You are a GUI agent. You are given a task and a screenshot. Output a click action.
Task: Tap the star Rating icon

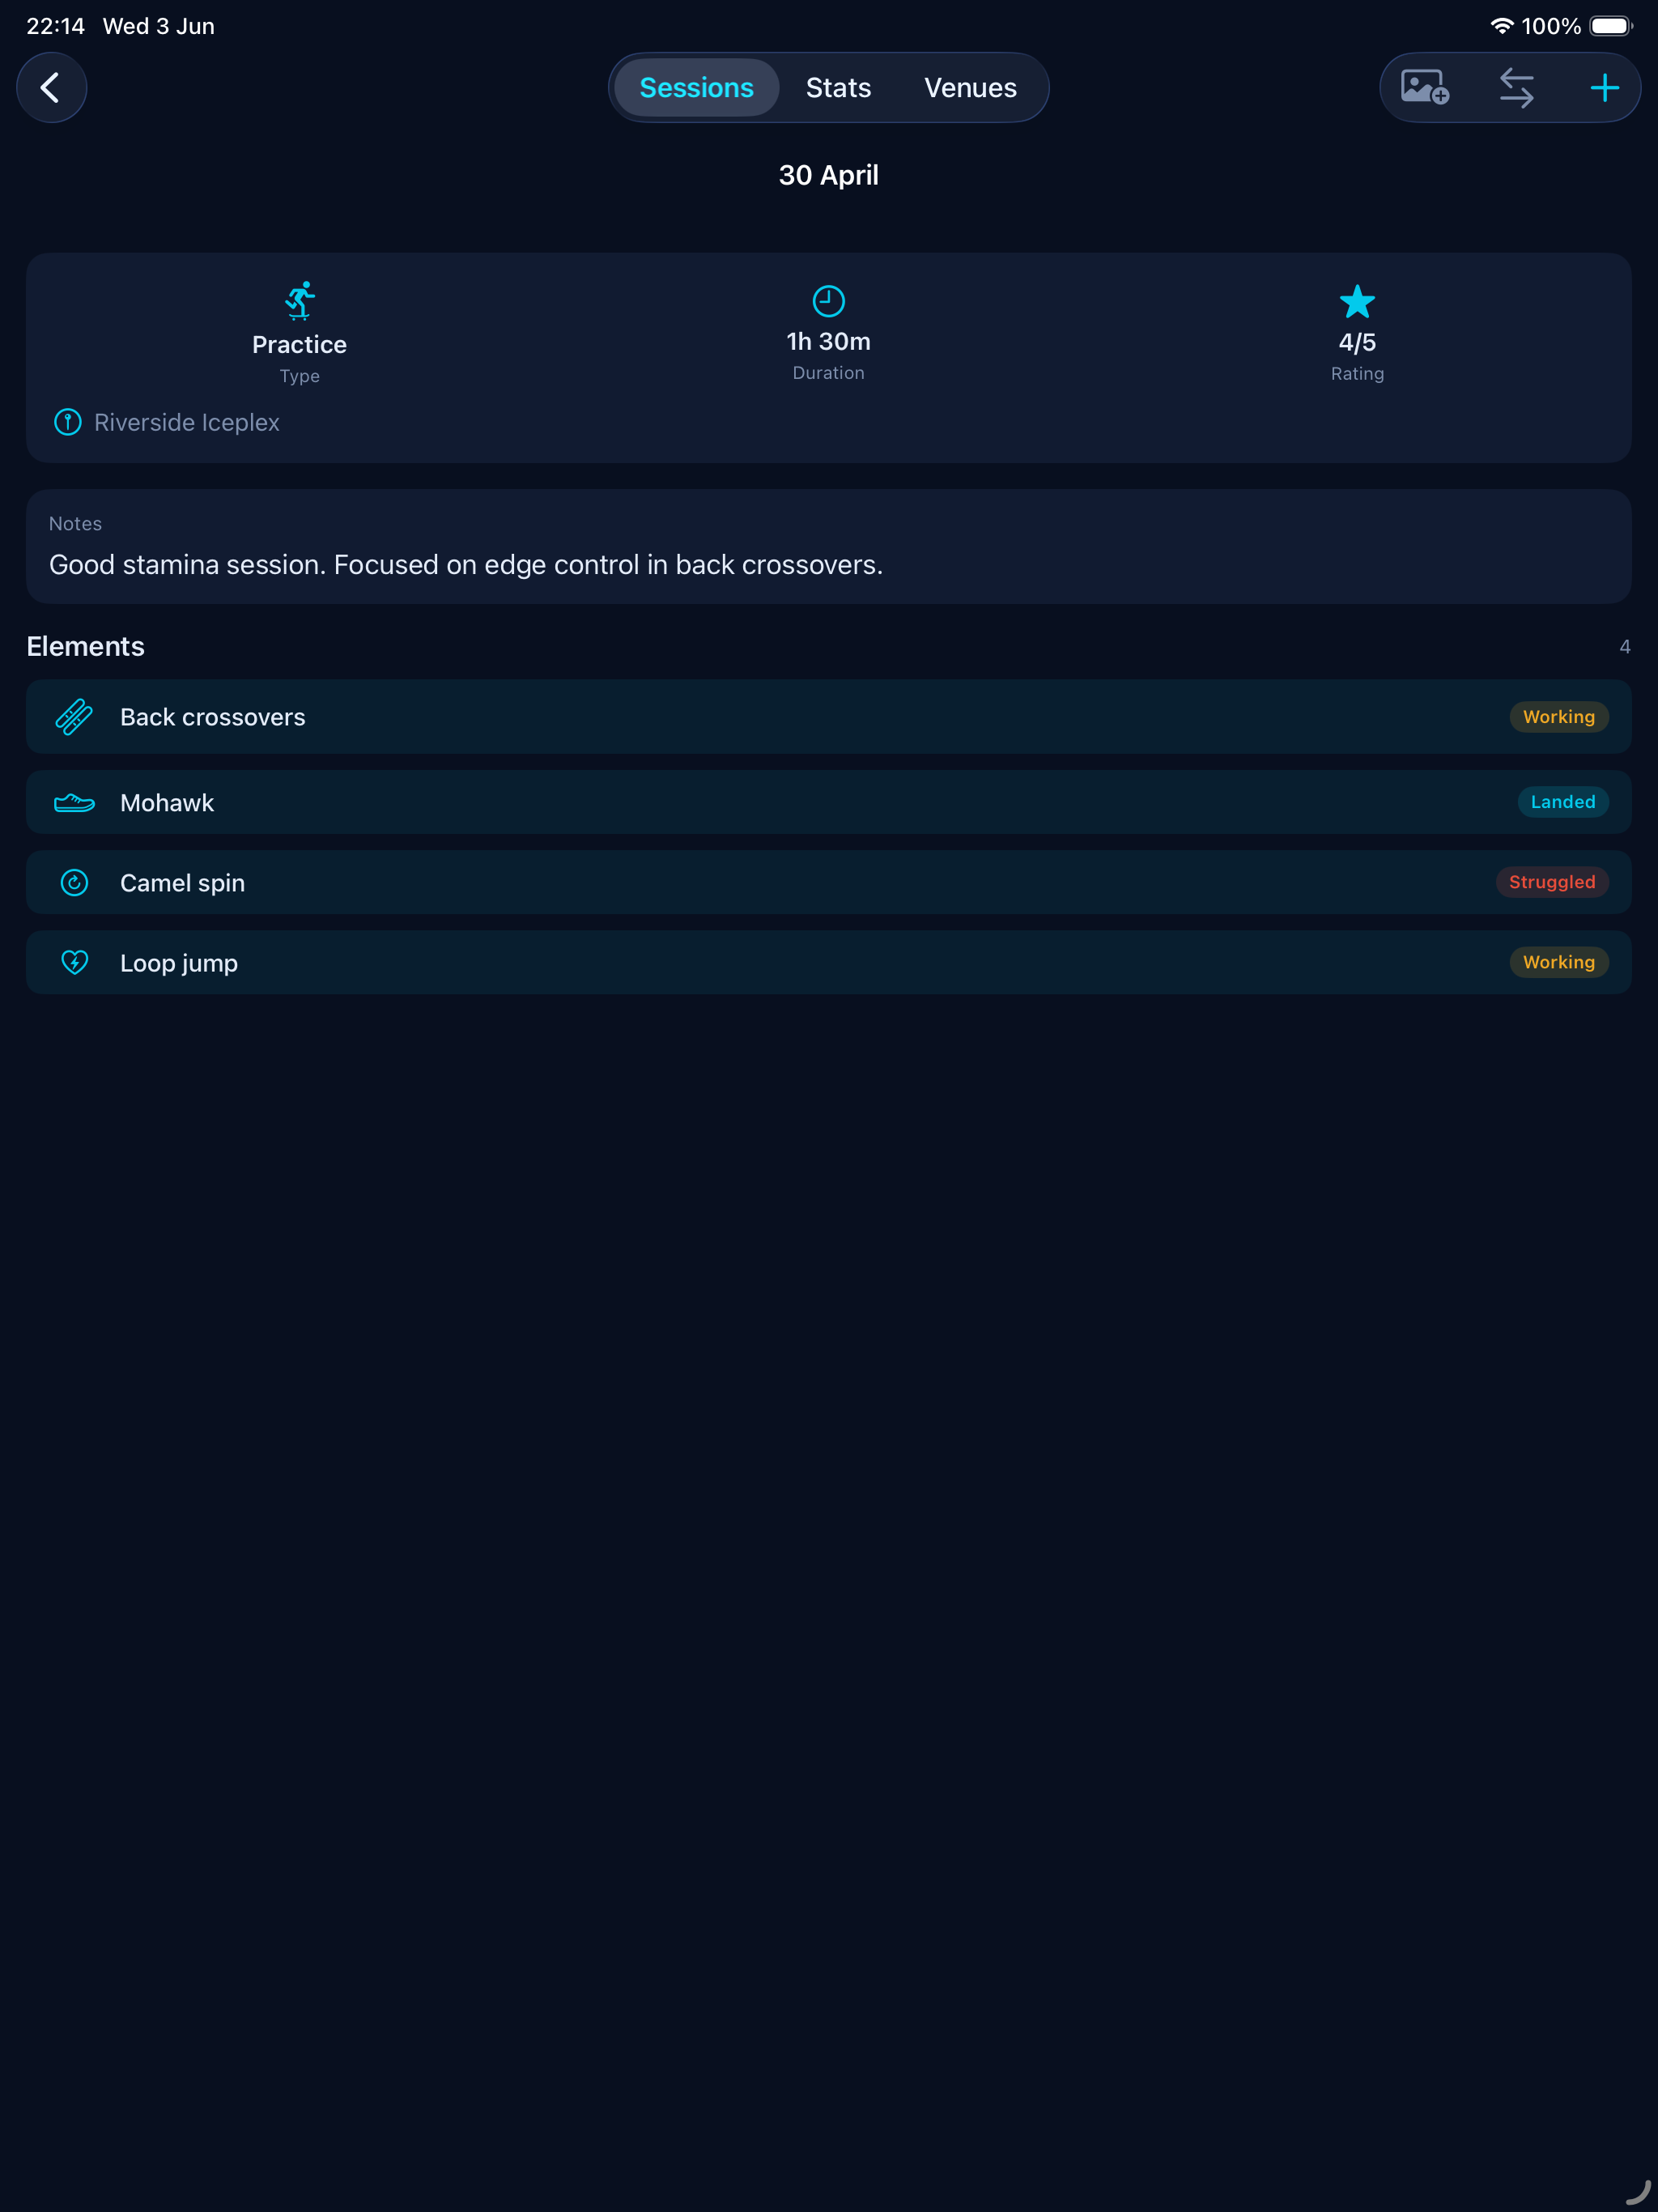point(1357,301)
